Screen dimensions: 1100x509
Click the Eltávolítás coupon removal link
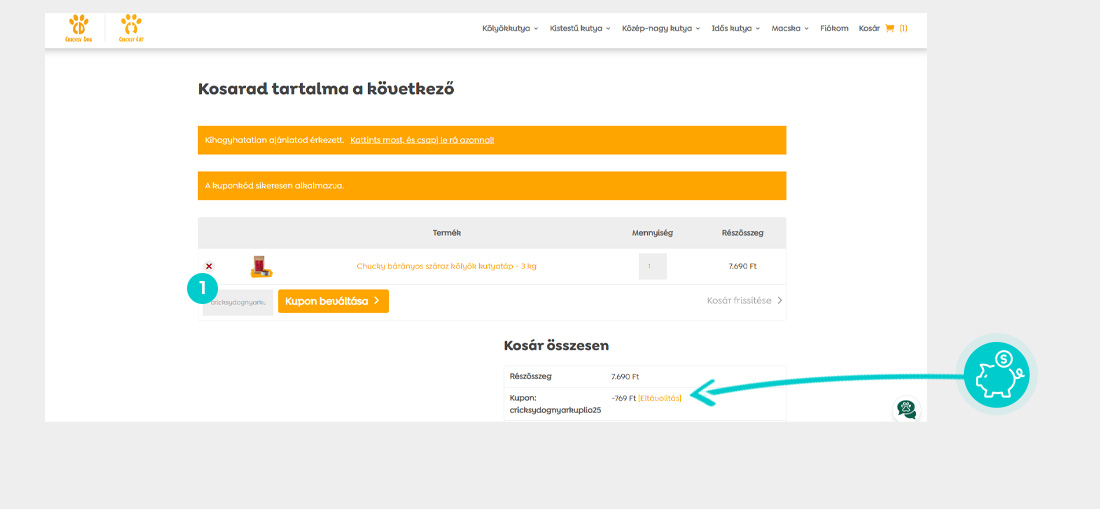pos(660,398)
